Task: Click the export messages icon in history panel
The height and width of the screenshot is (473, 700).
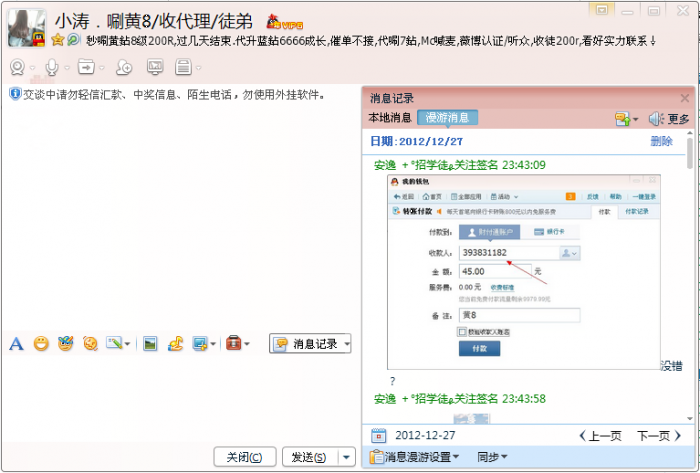Action: [x=623, y=119]
